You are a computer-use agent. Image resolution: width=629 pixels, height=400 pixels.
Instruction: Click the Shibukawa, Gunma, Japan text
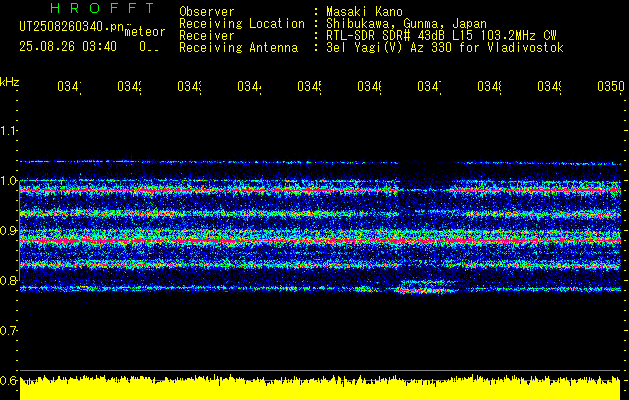pos(406,24)
